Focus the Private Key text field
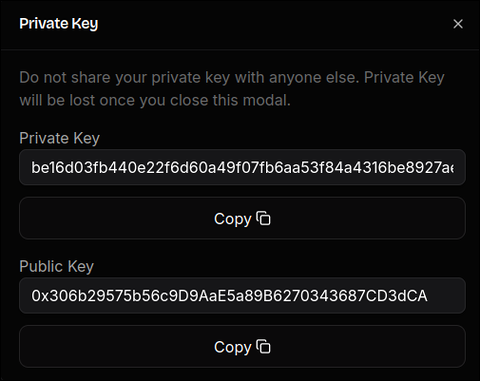480x381 pixels. tap(242, 167)
